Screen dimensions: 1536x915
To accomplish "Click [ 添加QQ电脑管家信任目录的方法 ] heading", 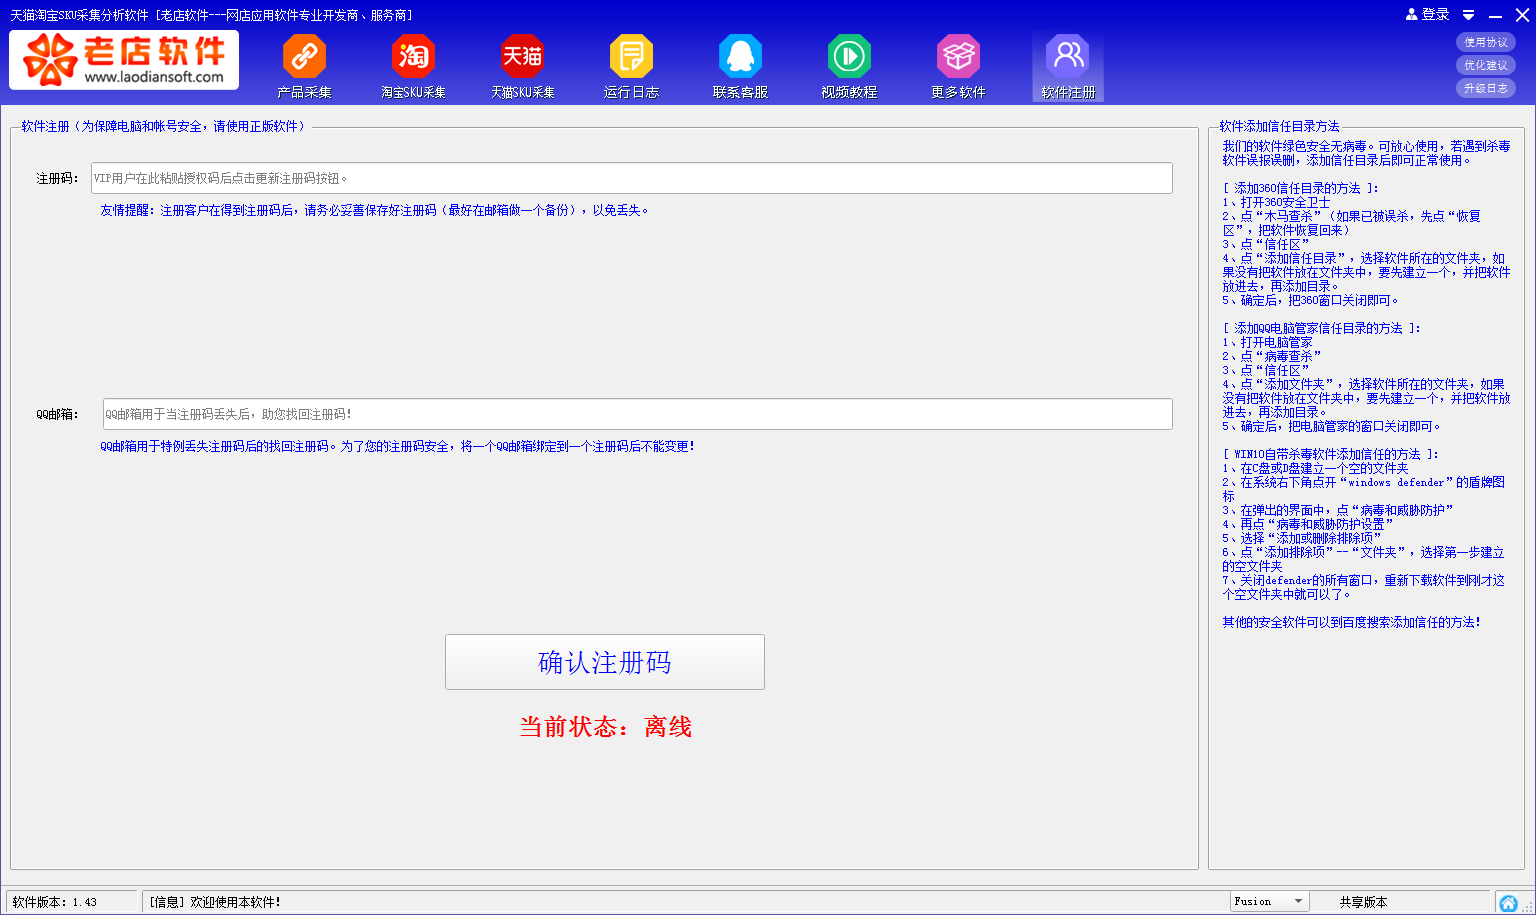I will coord(1321,328).
